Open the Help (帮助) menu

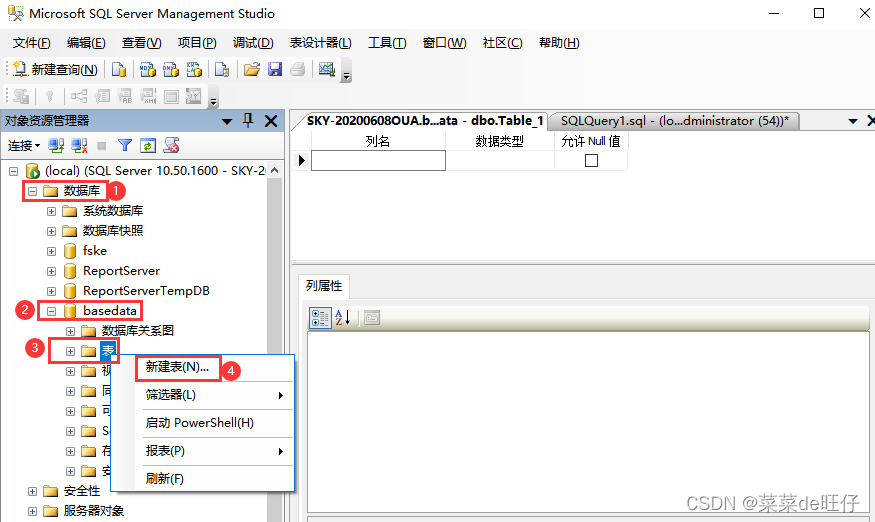[559, 43]
